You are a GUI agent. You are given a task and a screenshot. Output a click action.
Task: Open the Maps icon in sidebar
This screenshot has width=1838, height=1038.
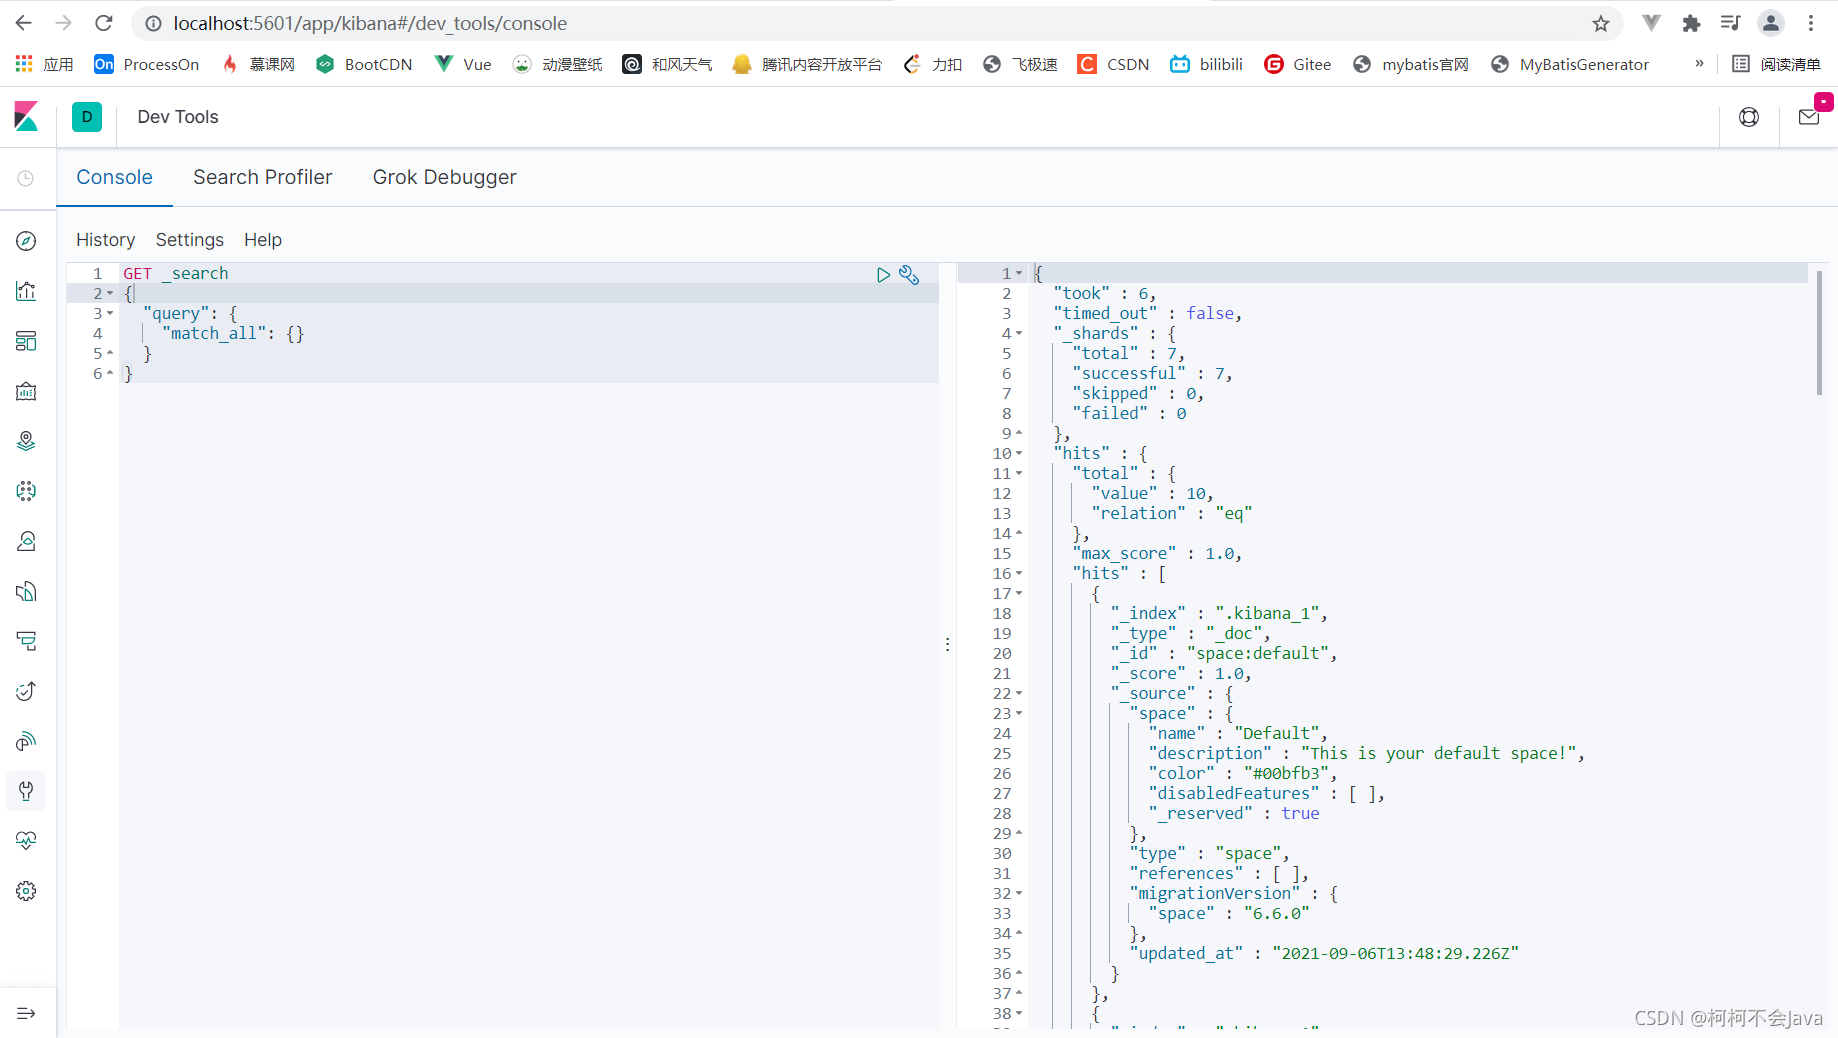click(27, 441)
